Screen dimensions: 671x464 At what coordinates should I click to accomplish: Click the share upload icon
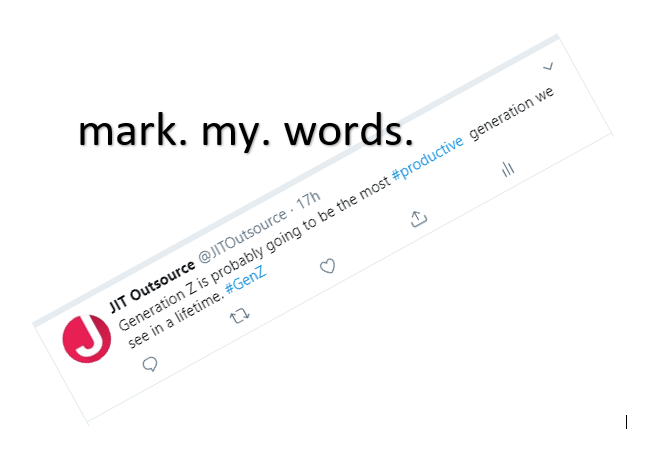tap(419, 218)
